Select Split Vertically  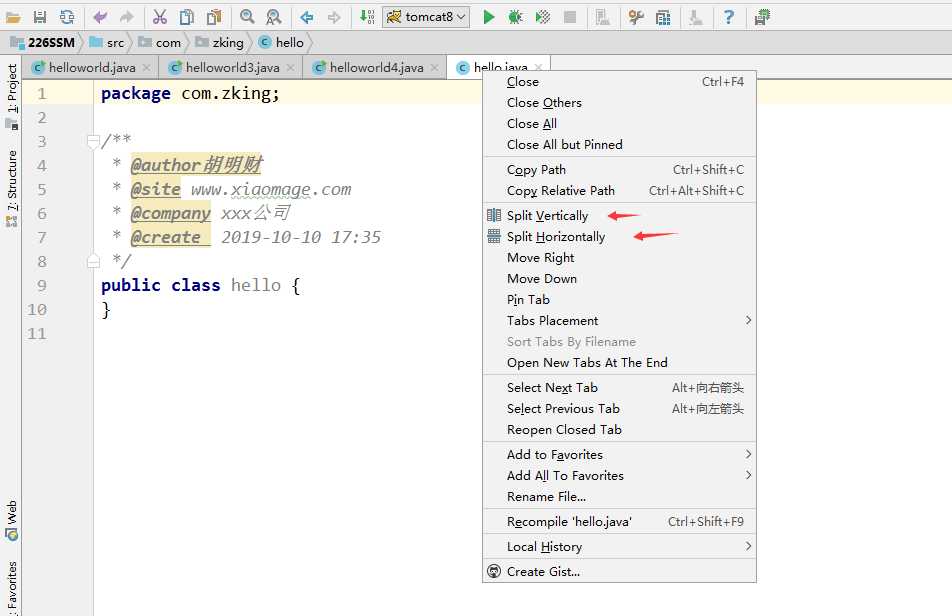(x=619, y=215)
